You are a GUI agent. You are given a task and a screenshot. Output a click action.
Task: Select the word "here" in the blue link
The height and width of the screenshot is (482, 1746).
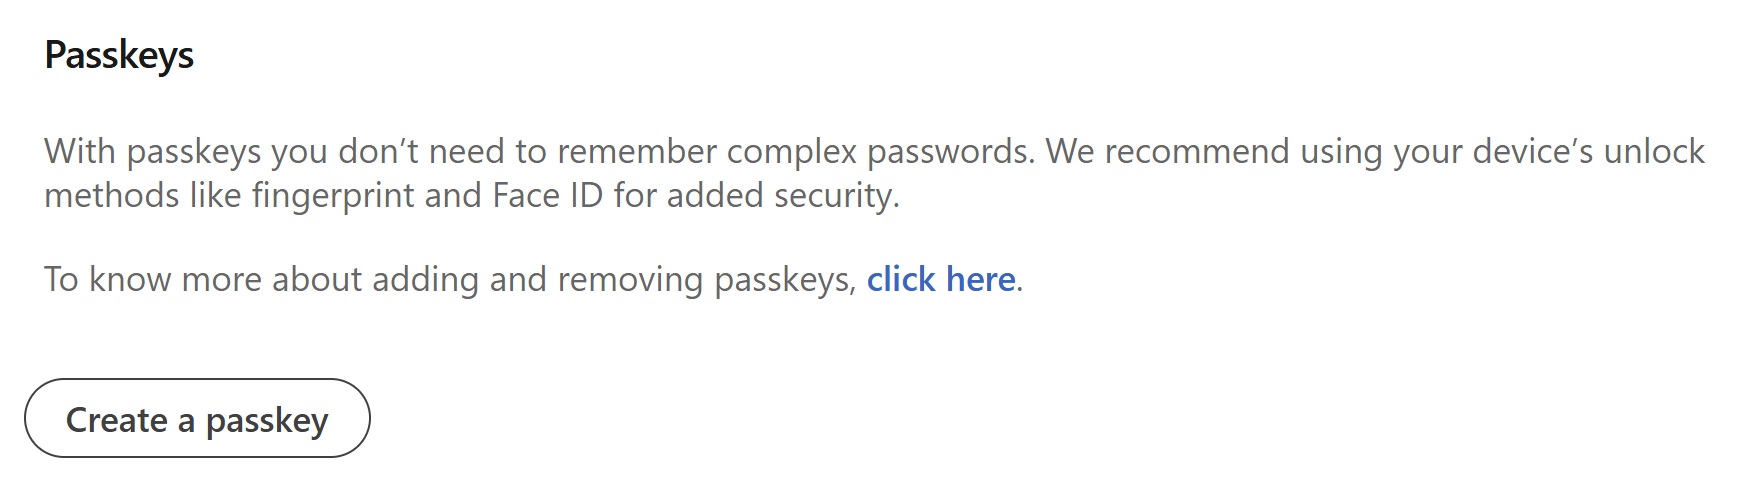981,280
